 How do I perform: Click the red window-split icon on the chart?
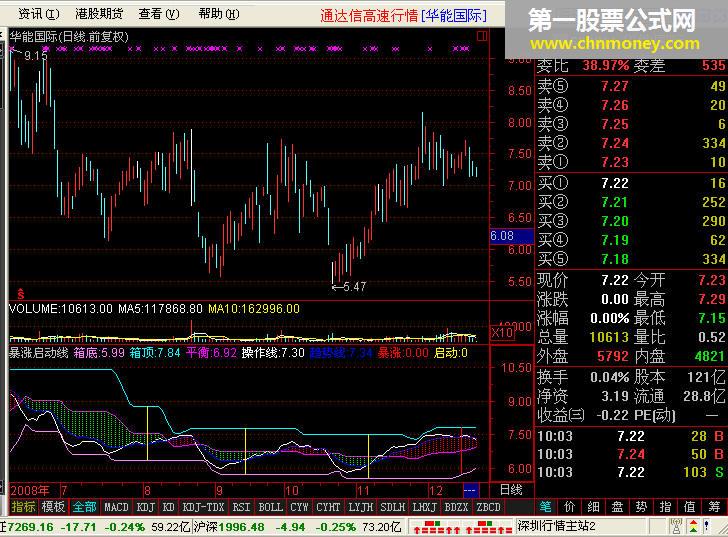coord(481,36)
